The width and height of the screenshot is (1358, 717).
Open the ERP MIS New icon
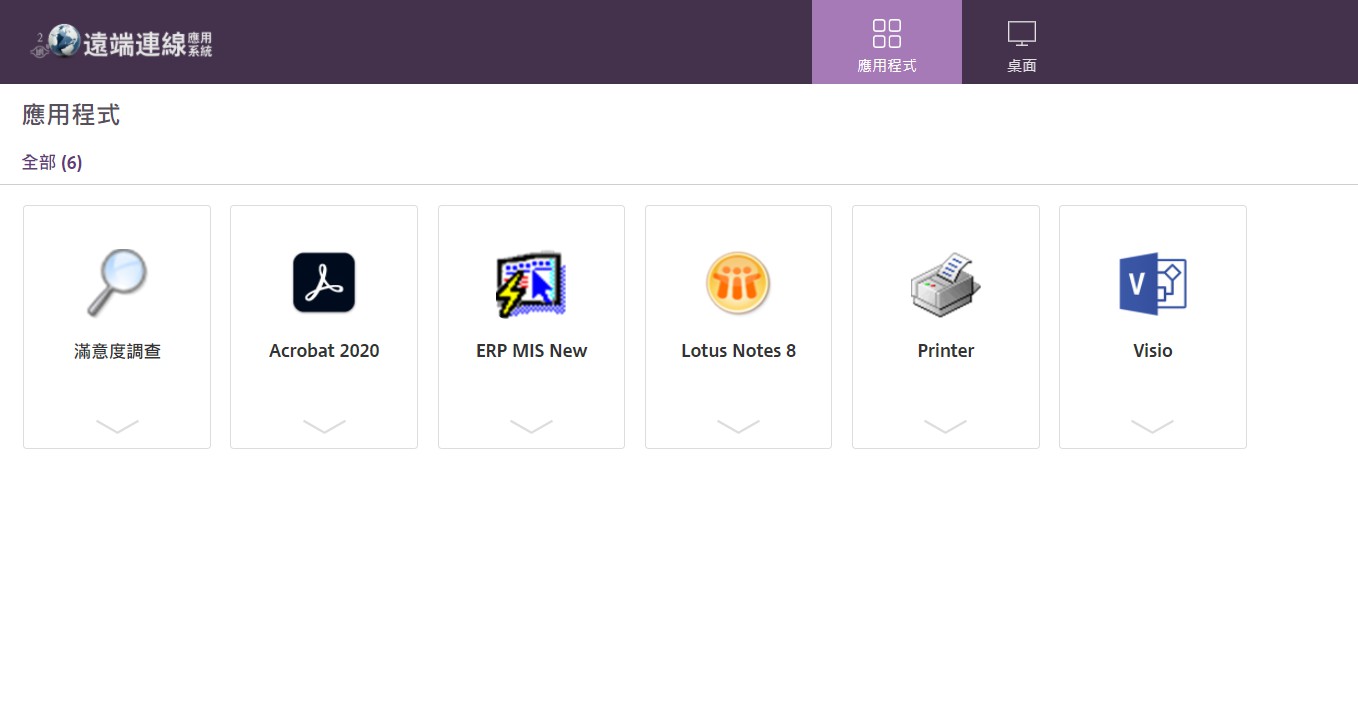(531, 284)
